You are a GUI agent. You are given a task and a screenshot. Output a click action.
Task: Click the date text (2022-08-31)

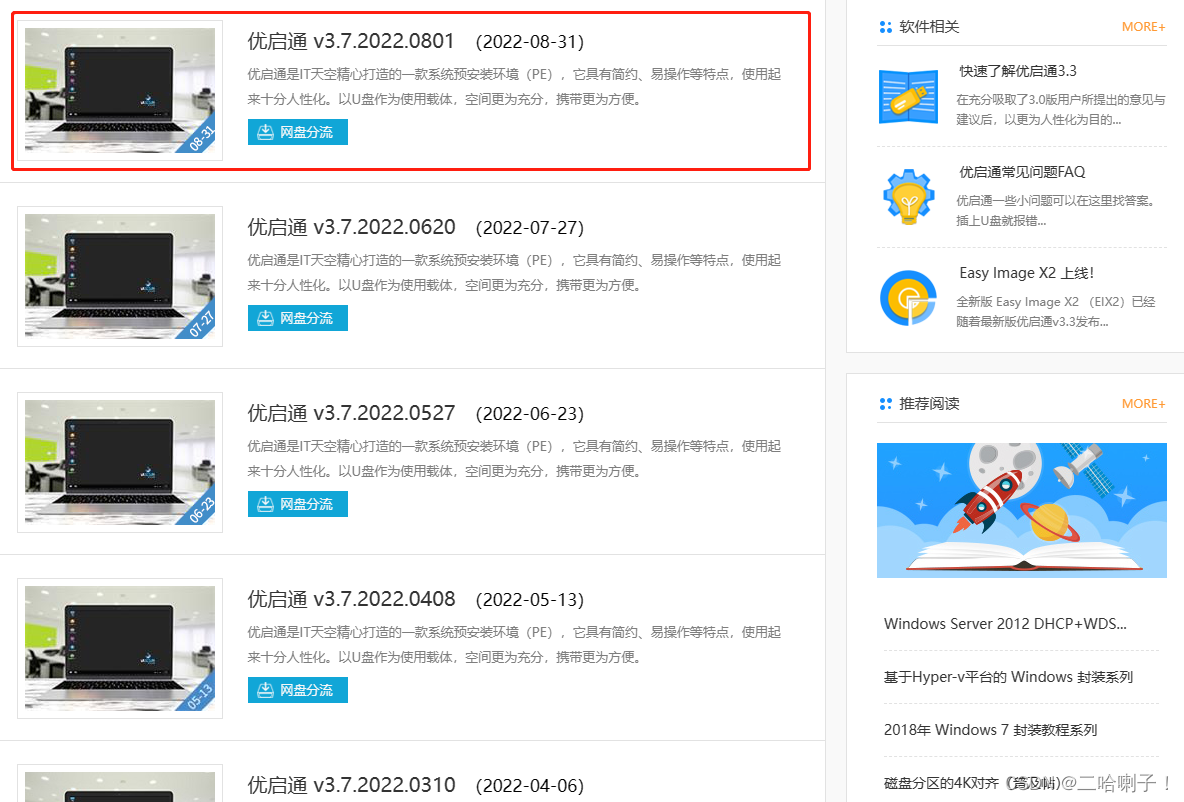(530, 42)
